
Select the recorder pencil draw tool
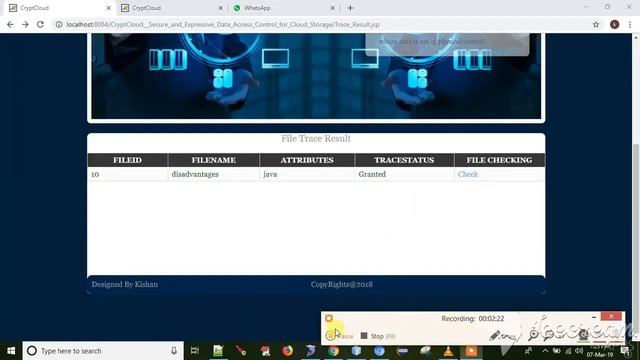coord(494,336)
